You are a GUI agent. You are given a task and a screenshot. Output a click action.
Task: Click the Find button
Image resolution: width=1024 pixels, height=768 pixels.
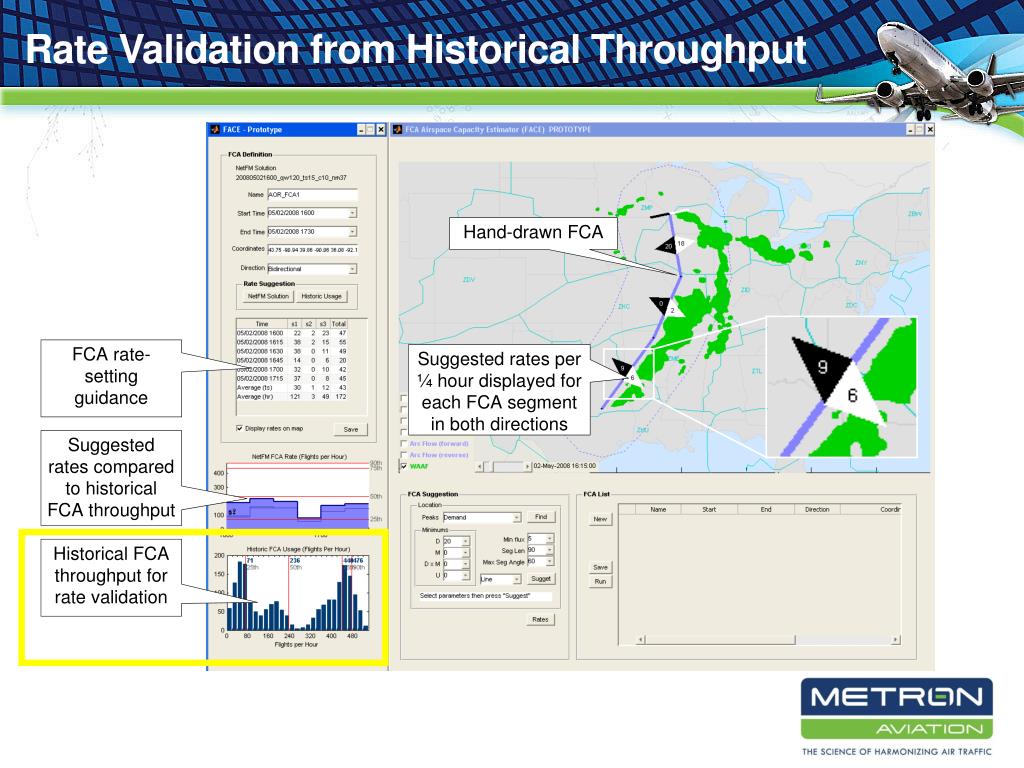tap(541, 517)
